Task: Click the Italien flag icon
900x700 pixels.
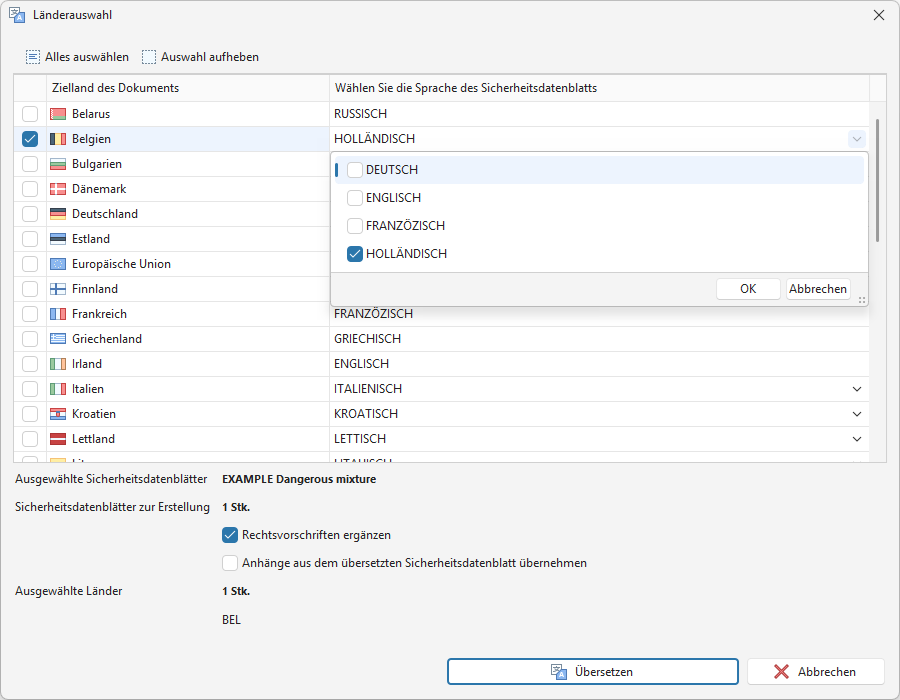Action: click(58, 389)
